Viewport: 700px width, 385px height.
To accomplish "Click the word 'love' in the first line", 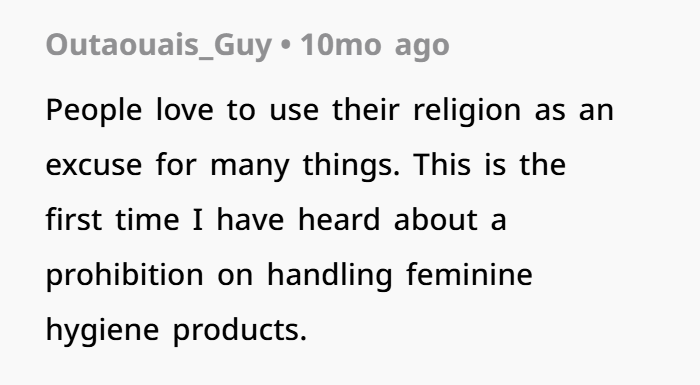I will [x=184, y=110].
